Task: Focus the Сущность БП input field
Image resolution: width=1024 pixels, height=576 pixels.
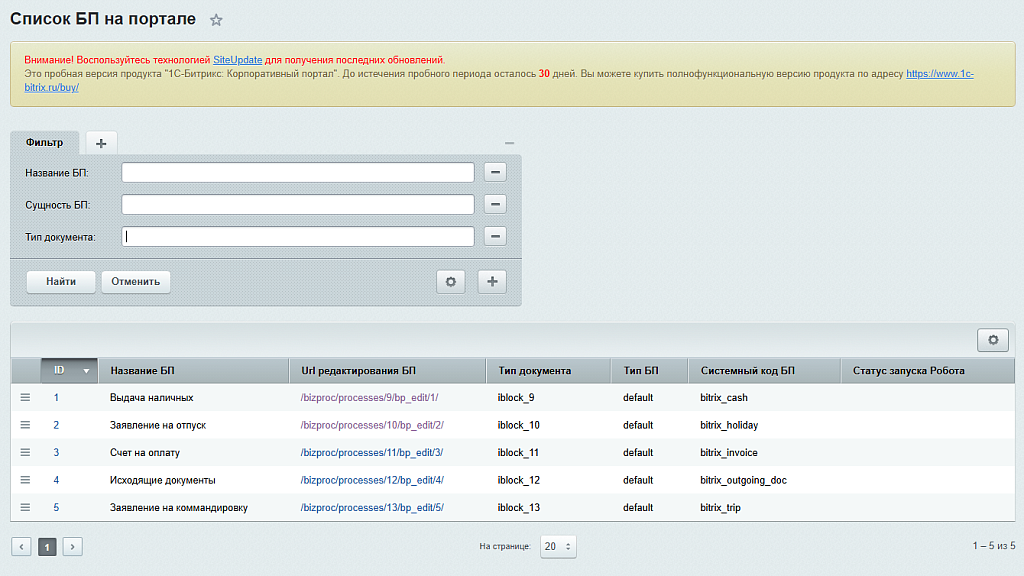Action: 297,205
